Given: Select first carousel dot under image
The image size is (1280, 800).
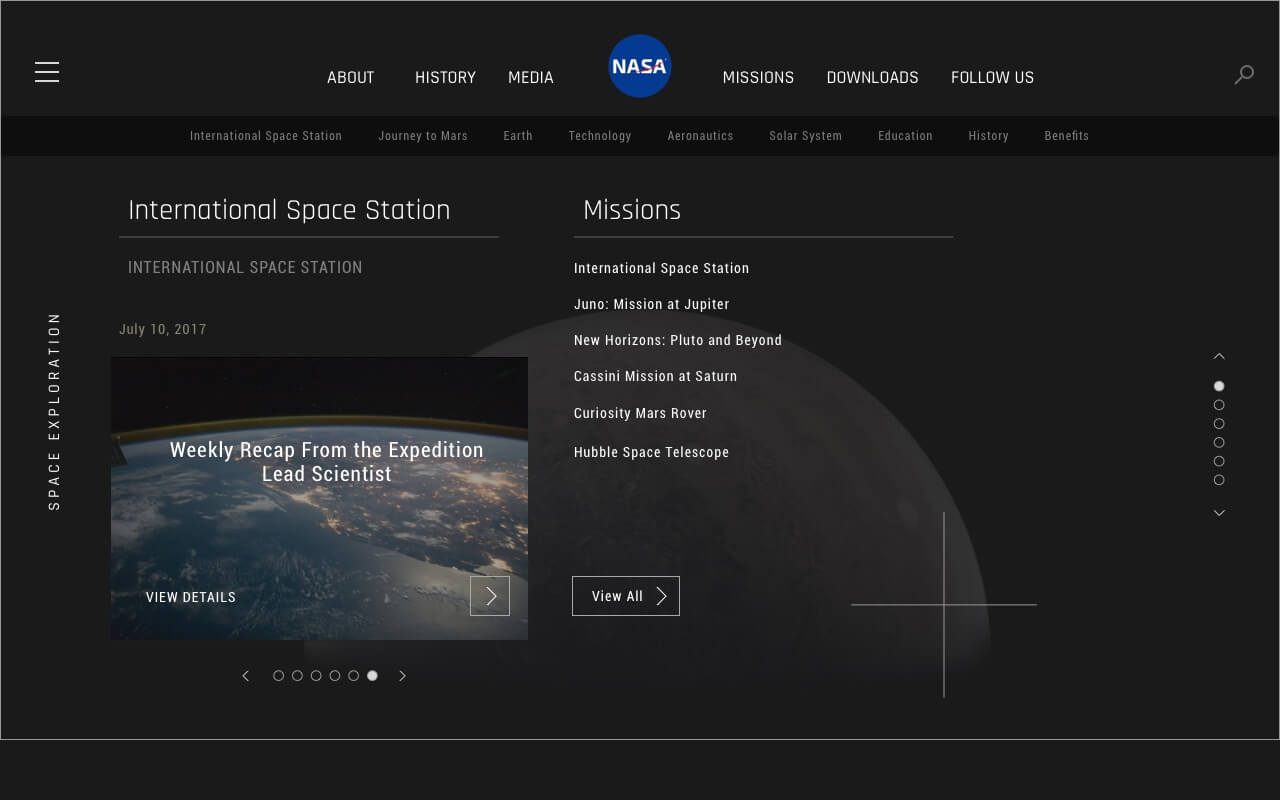Looking at the screenshot, I should 279,676.
